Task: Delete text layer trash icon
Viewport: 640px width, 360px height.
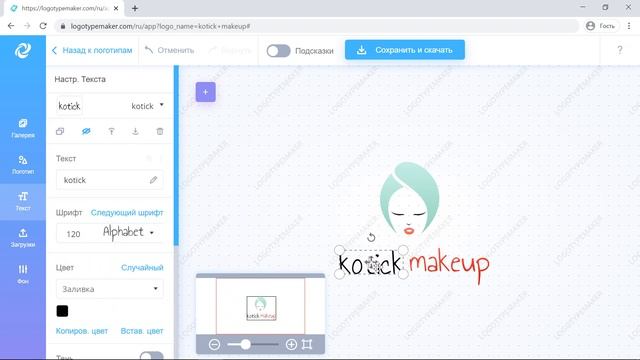Action: point(160,131)
